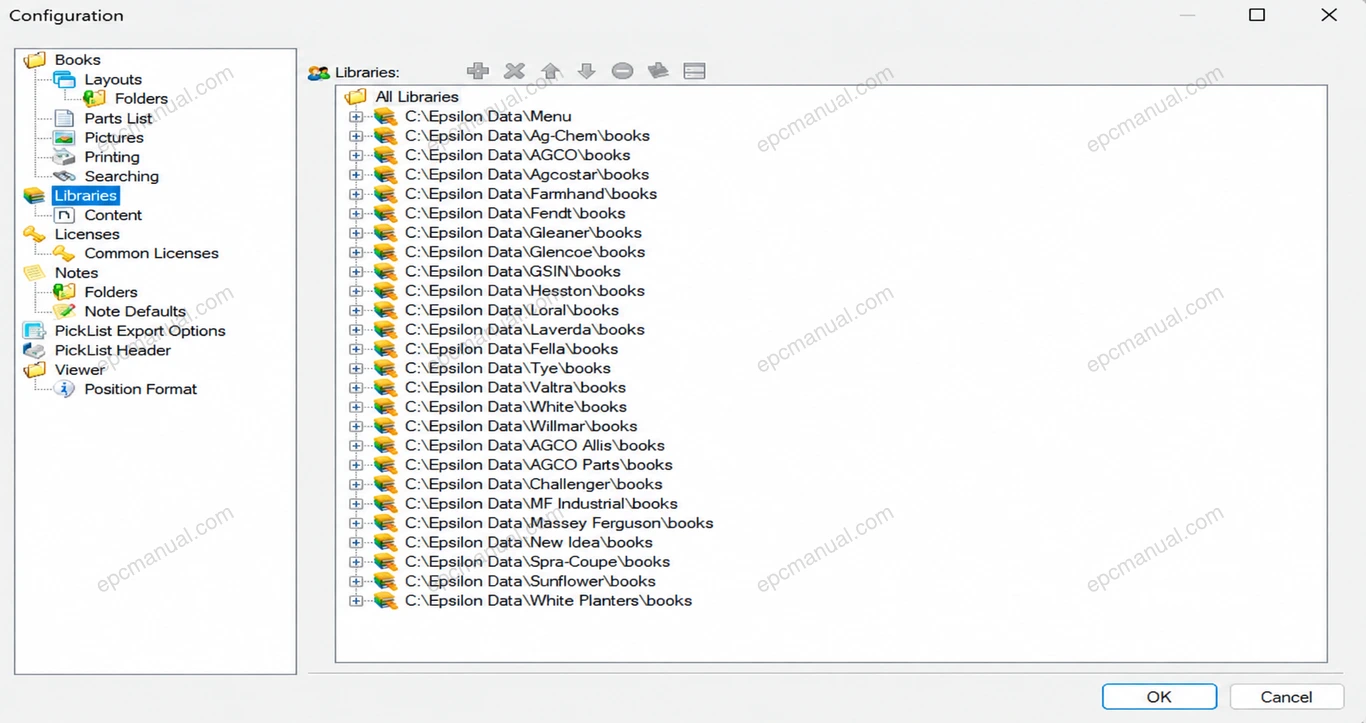This screenshot has width=1366, height=723.
Task: Expand the C:\Epsilon Data\Menu library node
Action: pyautogui.click(x=356, y=117)
